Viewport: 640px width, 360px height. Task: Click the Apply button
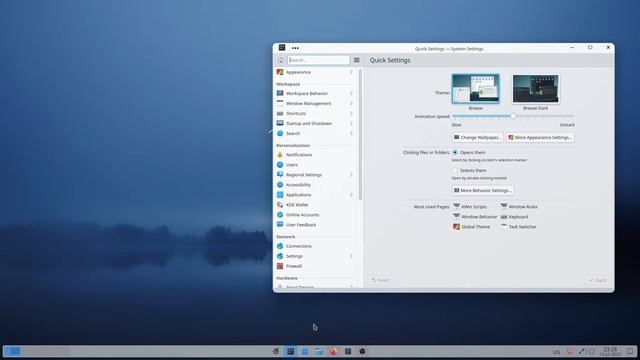(x=598, y=280)
